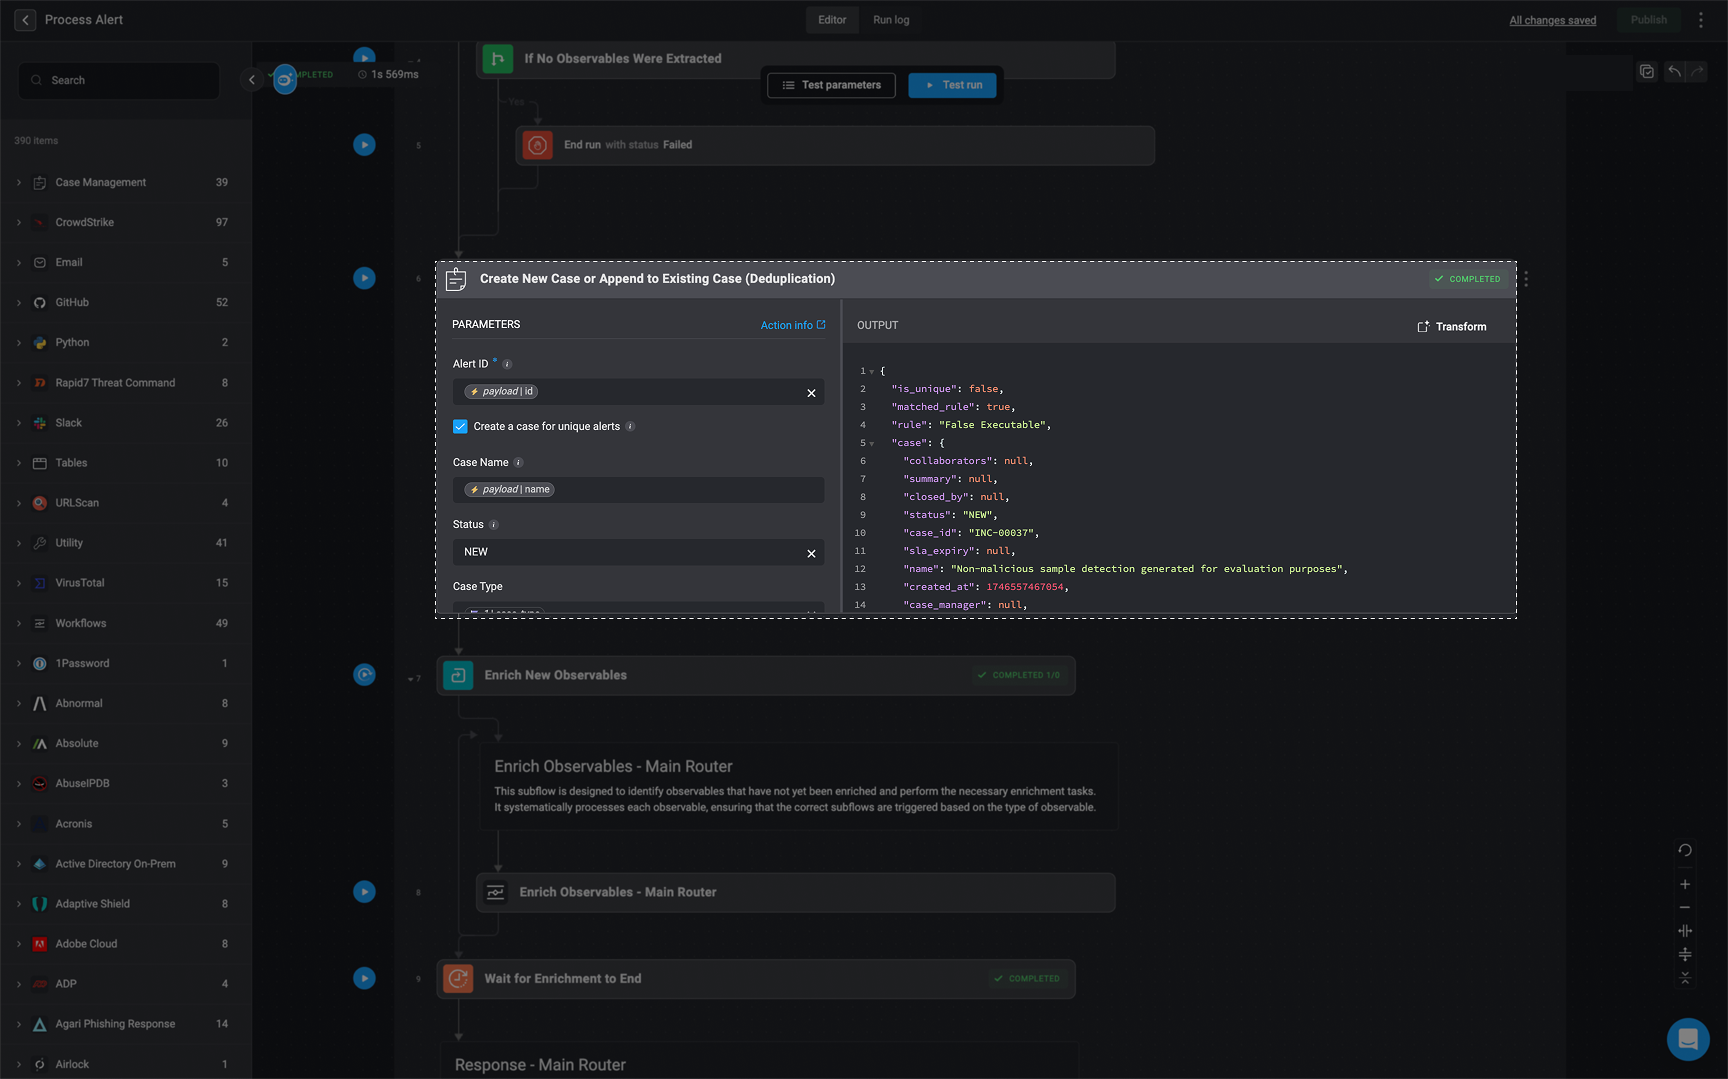Click the Publish button
1728x1079 pixels.
click(1648, 20)
